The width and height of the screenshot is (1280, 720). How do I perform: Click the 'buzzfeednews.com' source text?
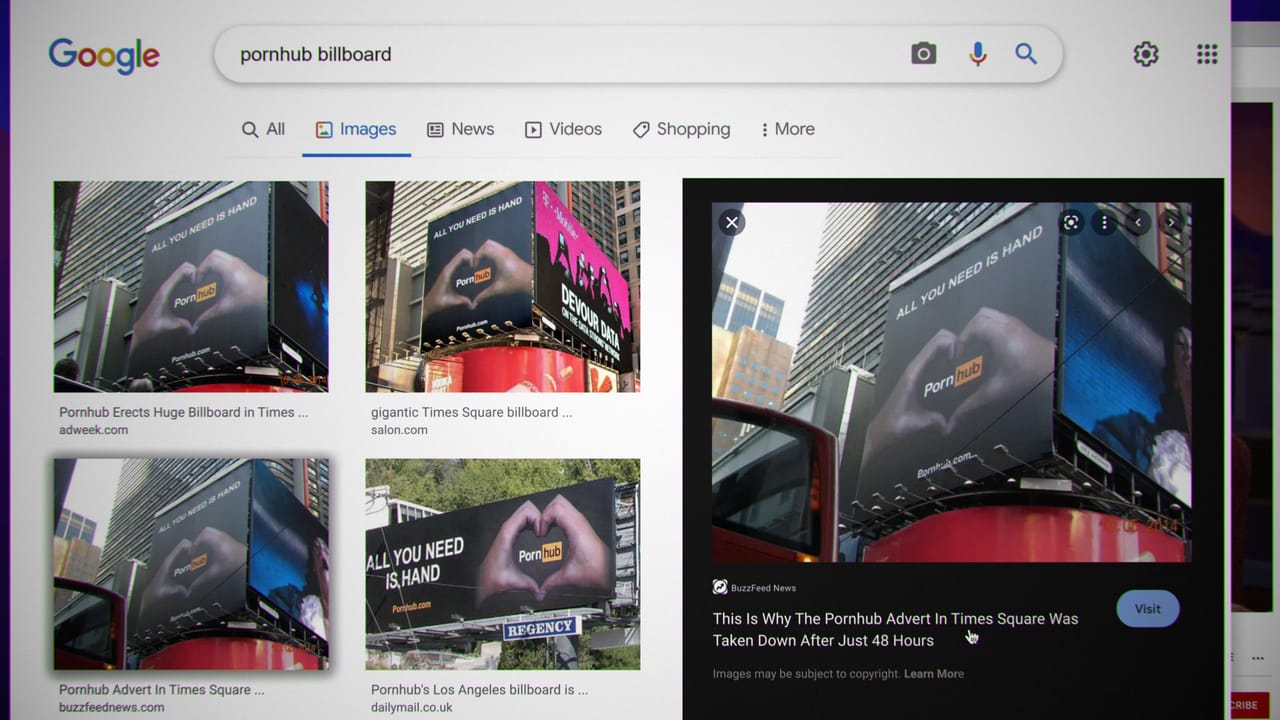coord(112,707)
